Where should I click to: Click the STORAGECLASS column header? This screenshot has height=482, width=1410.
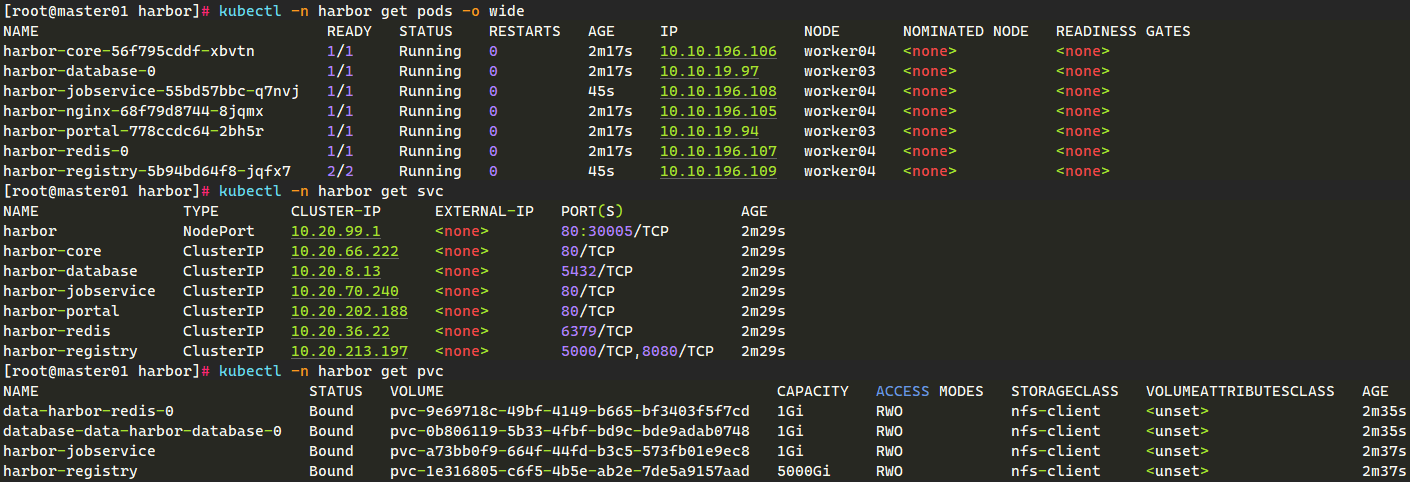click(x=1064, y=391)
